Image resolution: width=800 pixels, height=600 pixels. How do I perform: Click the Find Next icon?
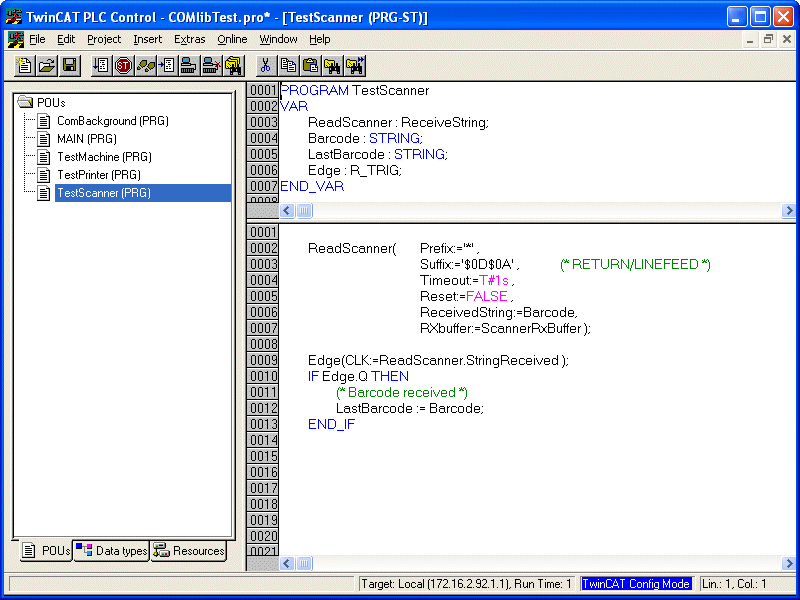pos(355,66)
